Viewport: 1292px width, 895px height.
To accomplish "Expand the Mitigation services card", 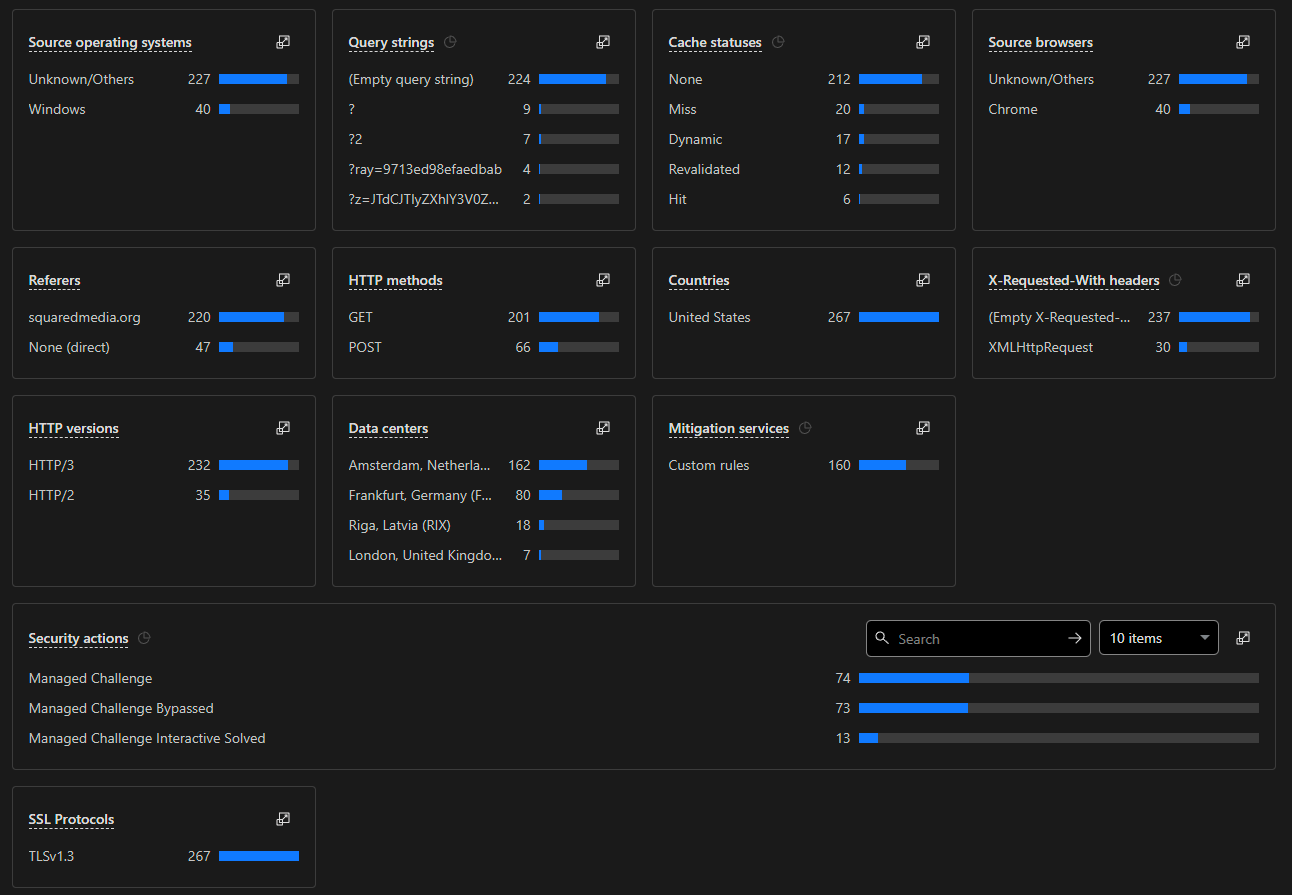I will (x=923, y=428).
